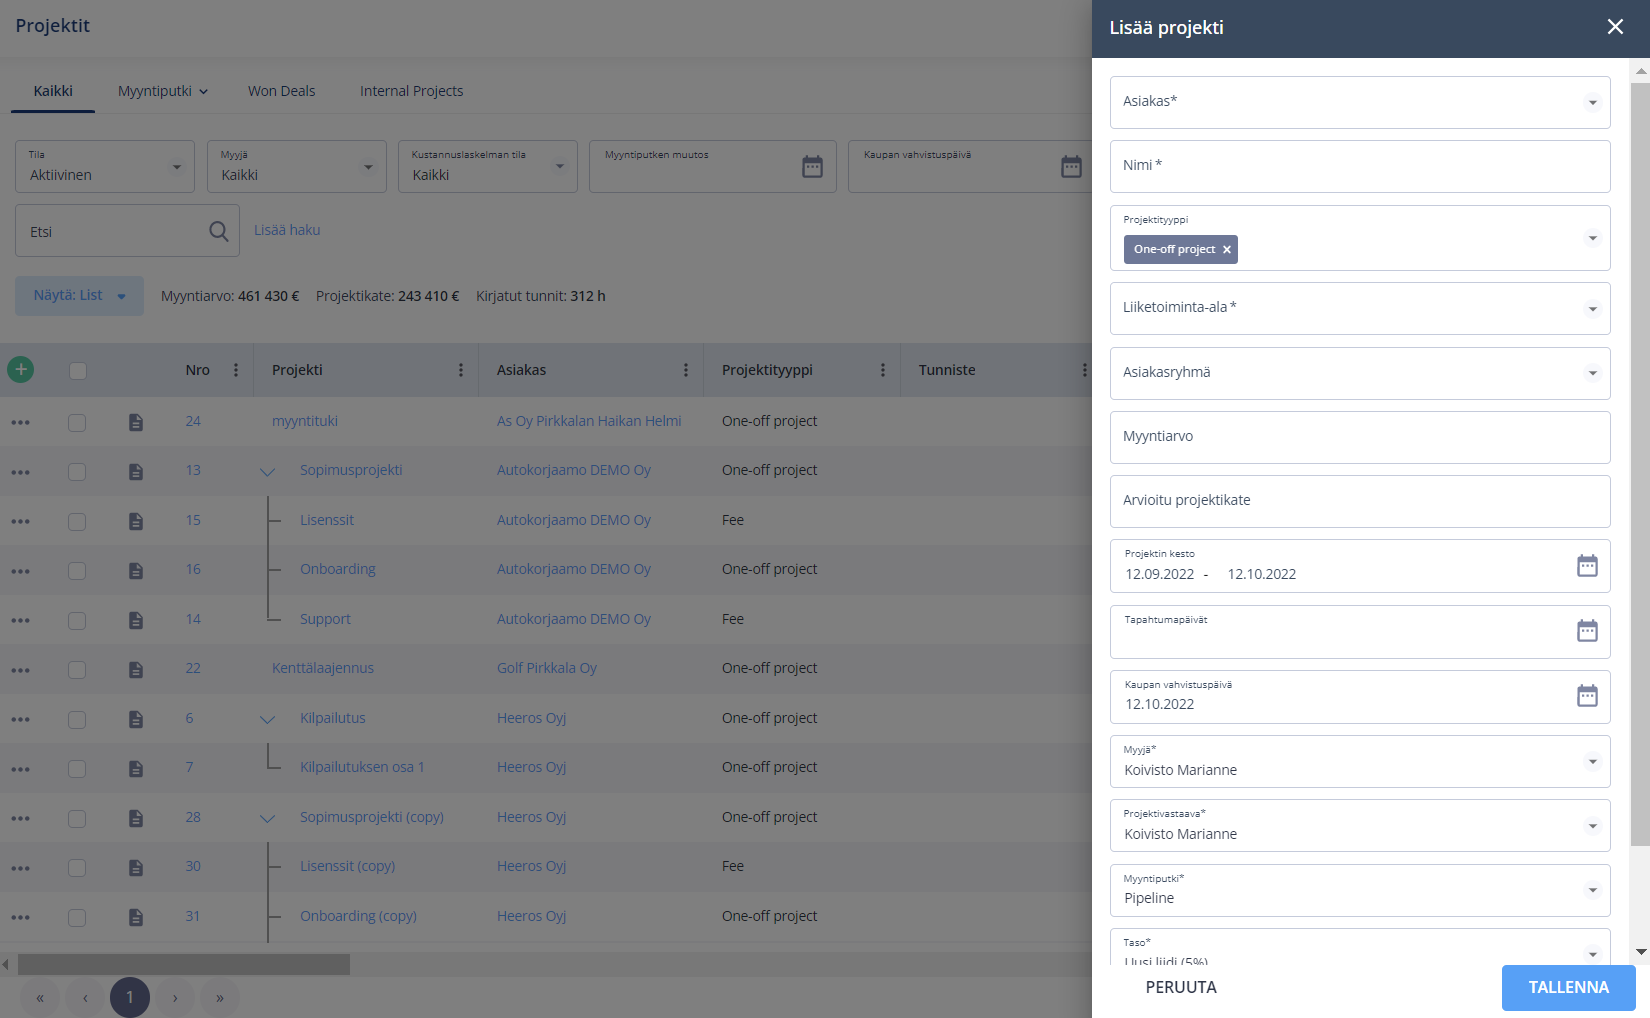Open the Myyjä filter dropdown

[x=296, y=166]
